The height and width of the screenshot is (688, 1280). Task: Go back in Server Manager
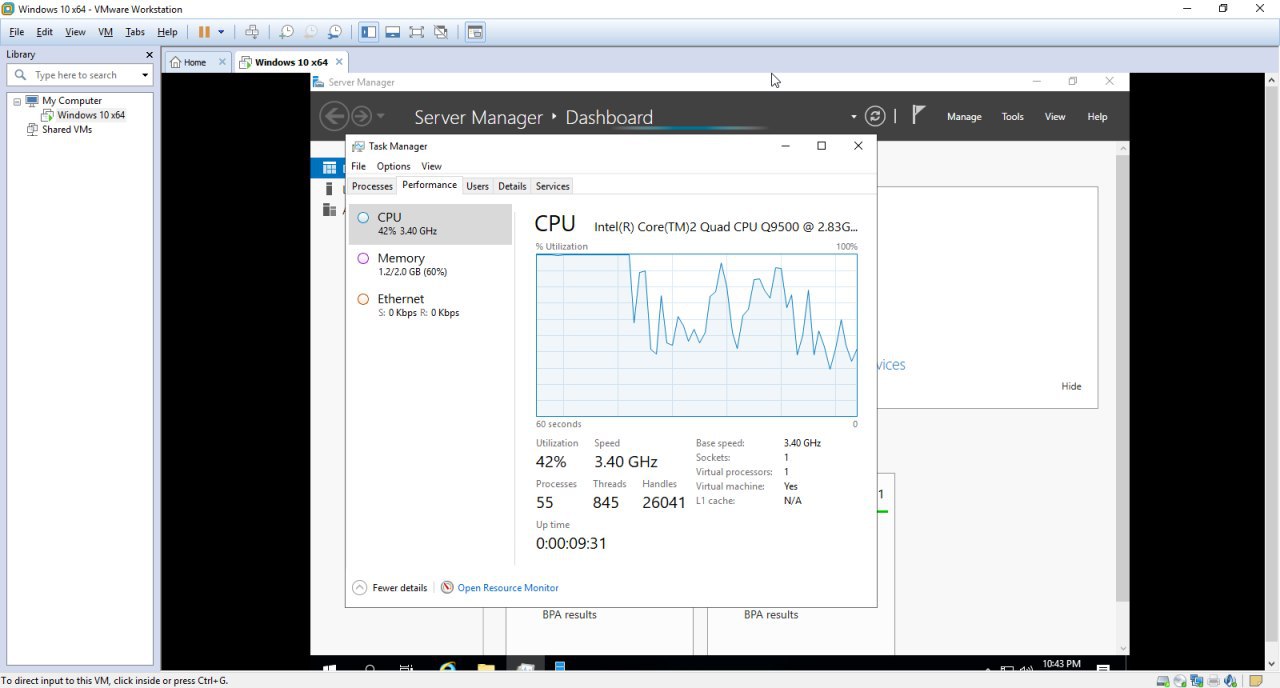coord(334,117)
